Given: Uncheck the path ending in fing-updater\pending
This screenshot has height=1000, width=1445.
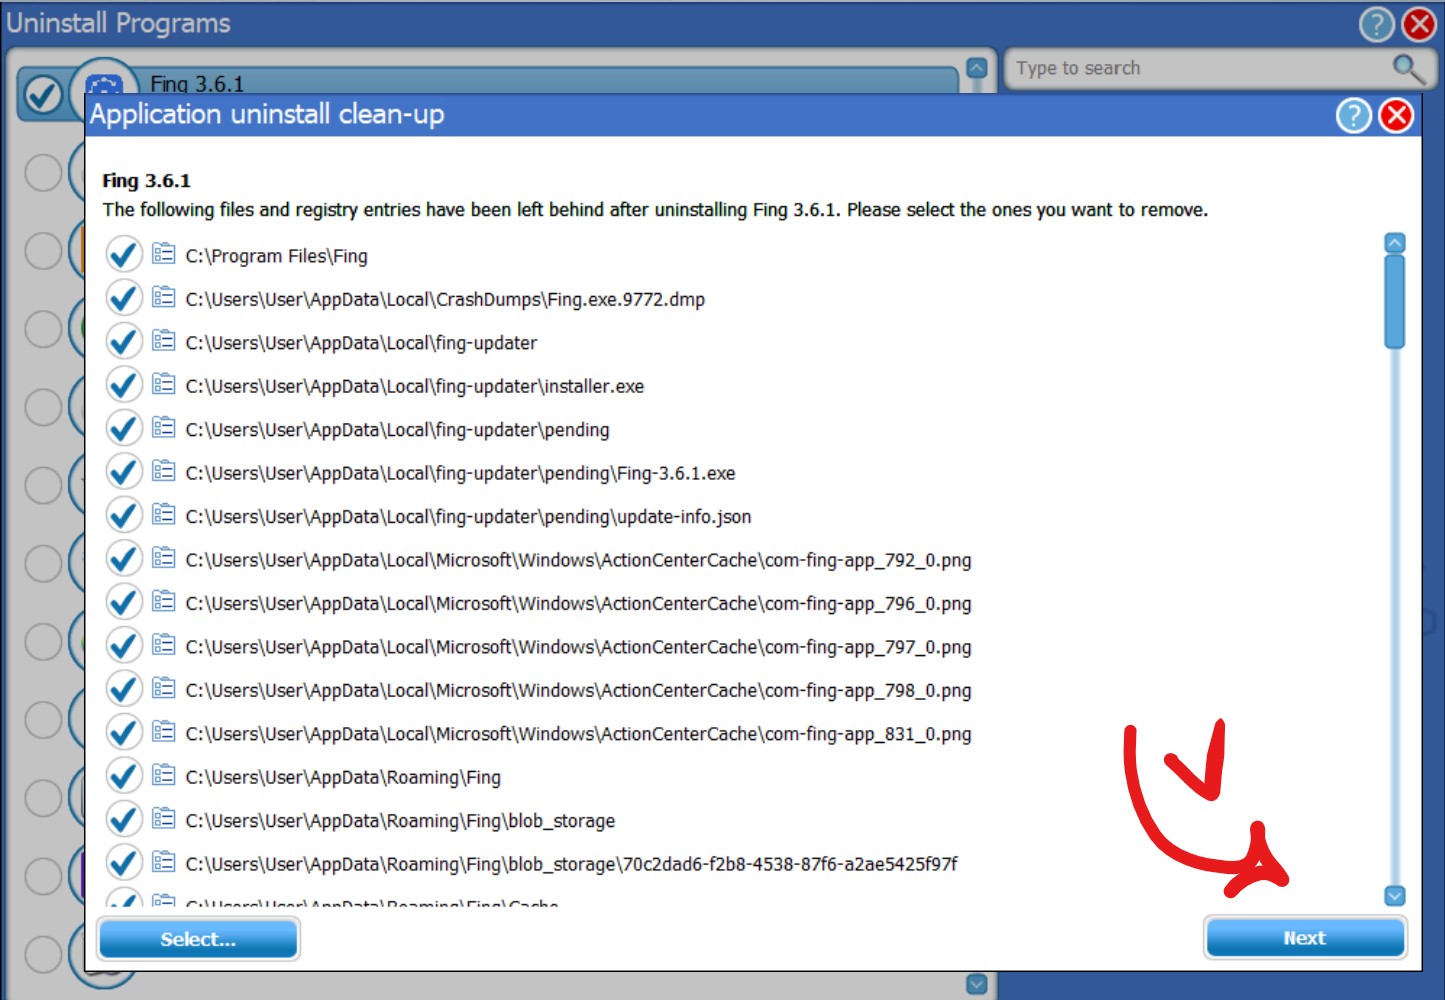Looking at the screenshot, I should tap(124, 429).
